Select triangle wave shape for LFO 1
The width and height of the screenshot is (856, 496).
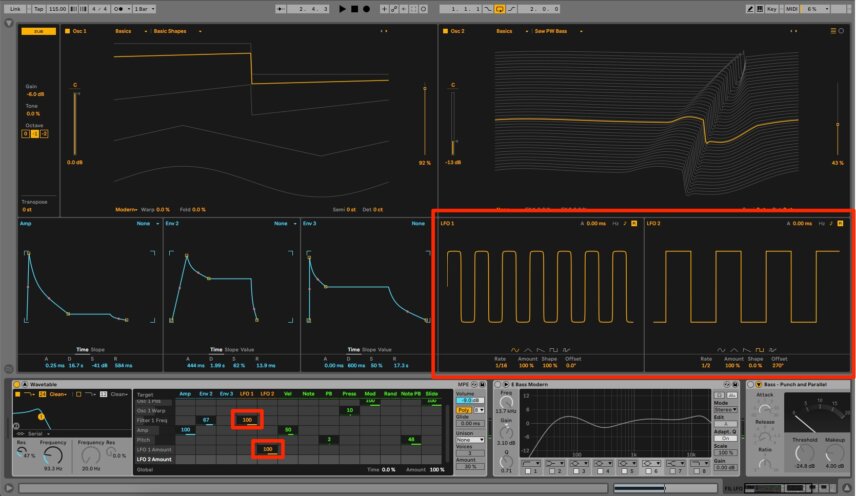pos(528,350)
